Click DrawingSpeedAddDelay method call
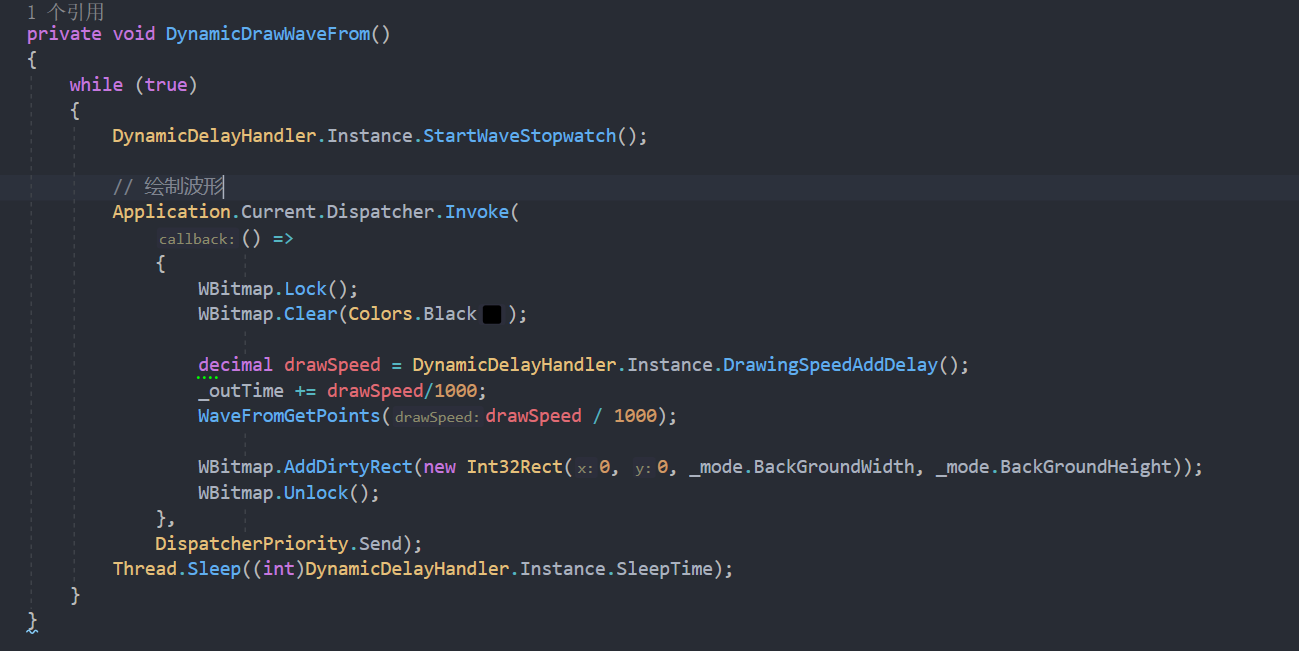 tap(831, 365)
